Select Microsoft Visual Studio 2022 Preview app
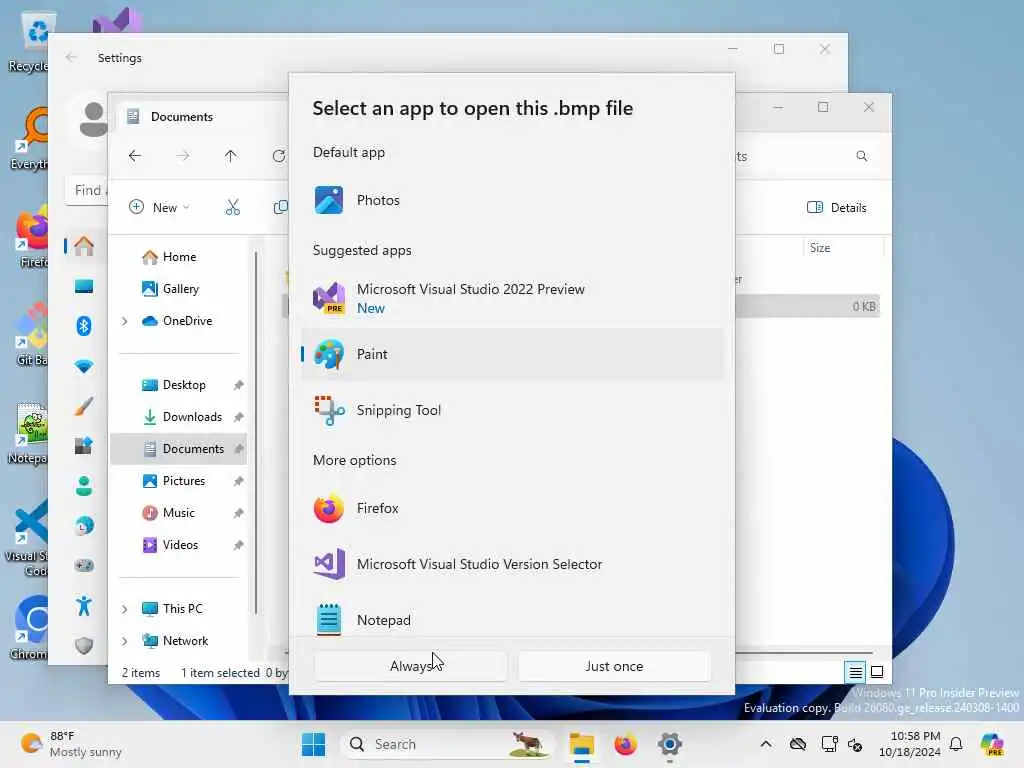Screen dimensions: 1024x768 pyautogui.click(x=513, y=298)
